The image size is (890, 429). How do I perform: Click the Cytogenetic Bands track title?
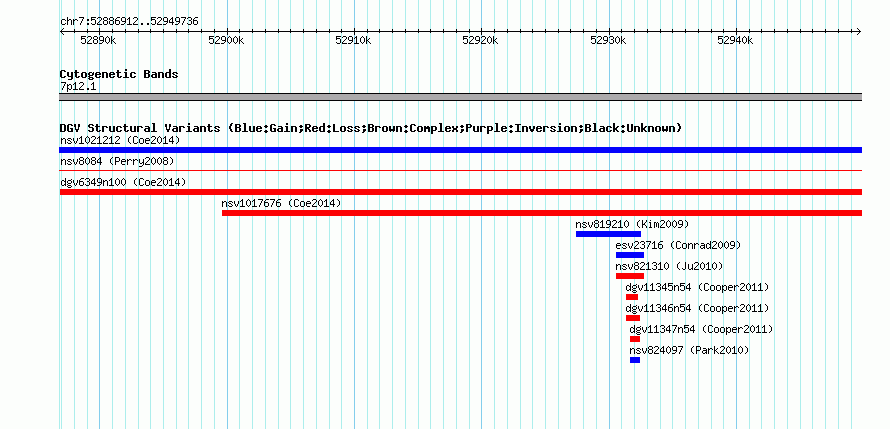119,74
